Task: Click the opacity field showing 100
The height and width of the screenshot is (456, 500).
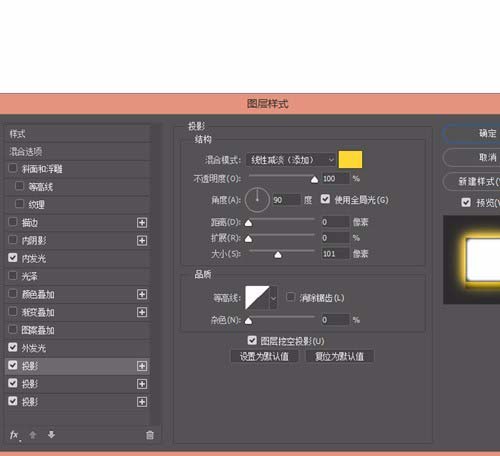Action: (x=335, y=179)
